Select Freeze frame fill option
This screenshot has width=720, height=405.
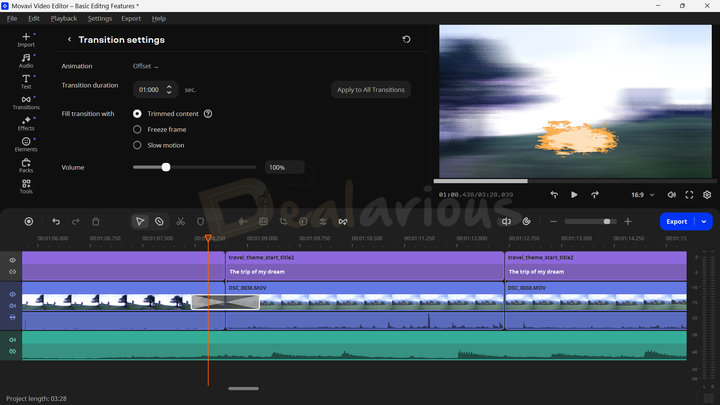click(x=137, y=129)
